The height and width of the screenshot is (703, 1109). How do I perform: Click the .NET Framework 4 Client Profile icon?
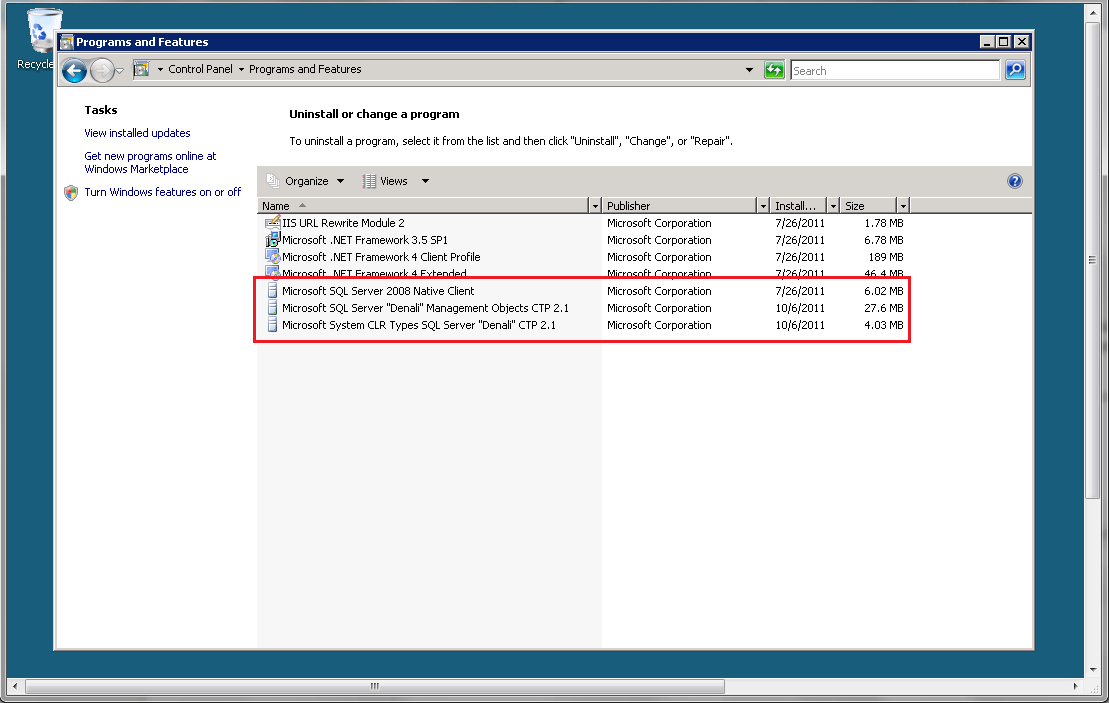[x=272, y=257]
